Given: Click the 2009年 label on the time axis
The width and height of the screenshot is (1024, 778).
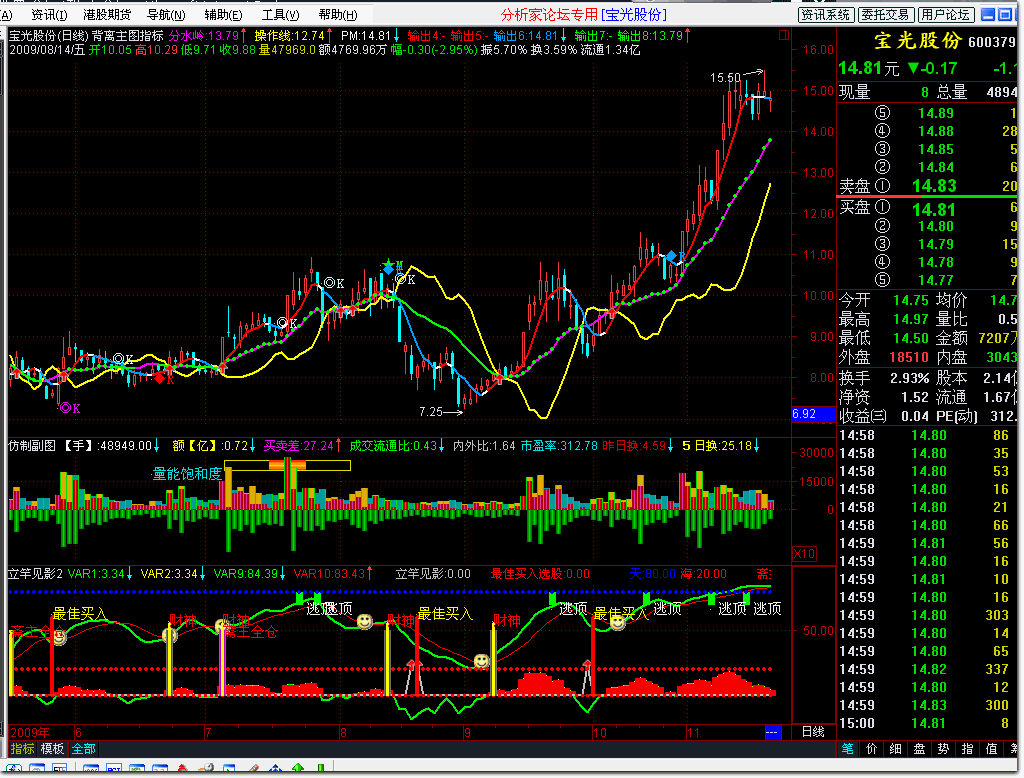Looking at the screenshot, I should point(30,732).
